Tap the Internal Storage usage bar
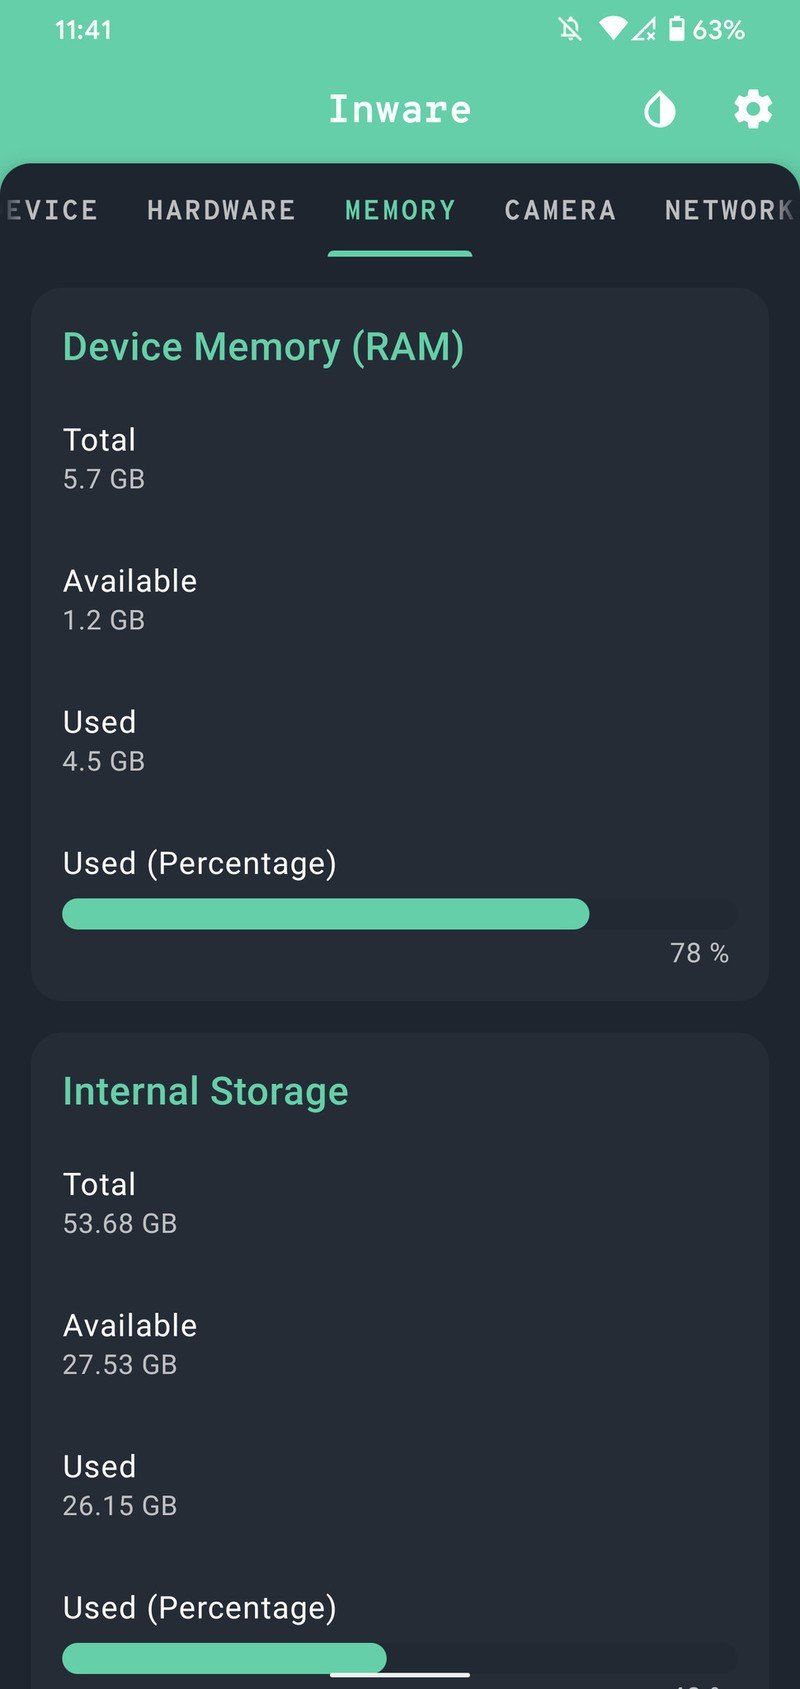The width and height of the screenshot is (800, 1689). coord(399,1657)
